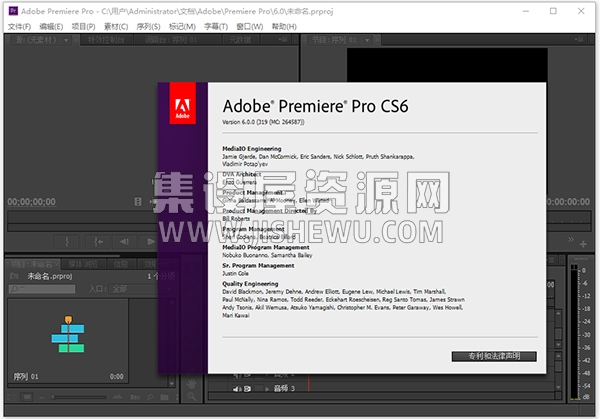Open the 序列(S) menu

pyautogui.click(x=148, y=26)
